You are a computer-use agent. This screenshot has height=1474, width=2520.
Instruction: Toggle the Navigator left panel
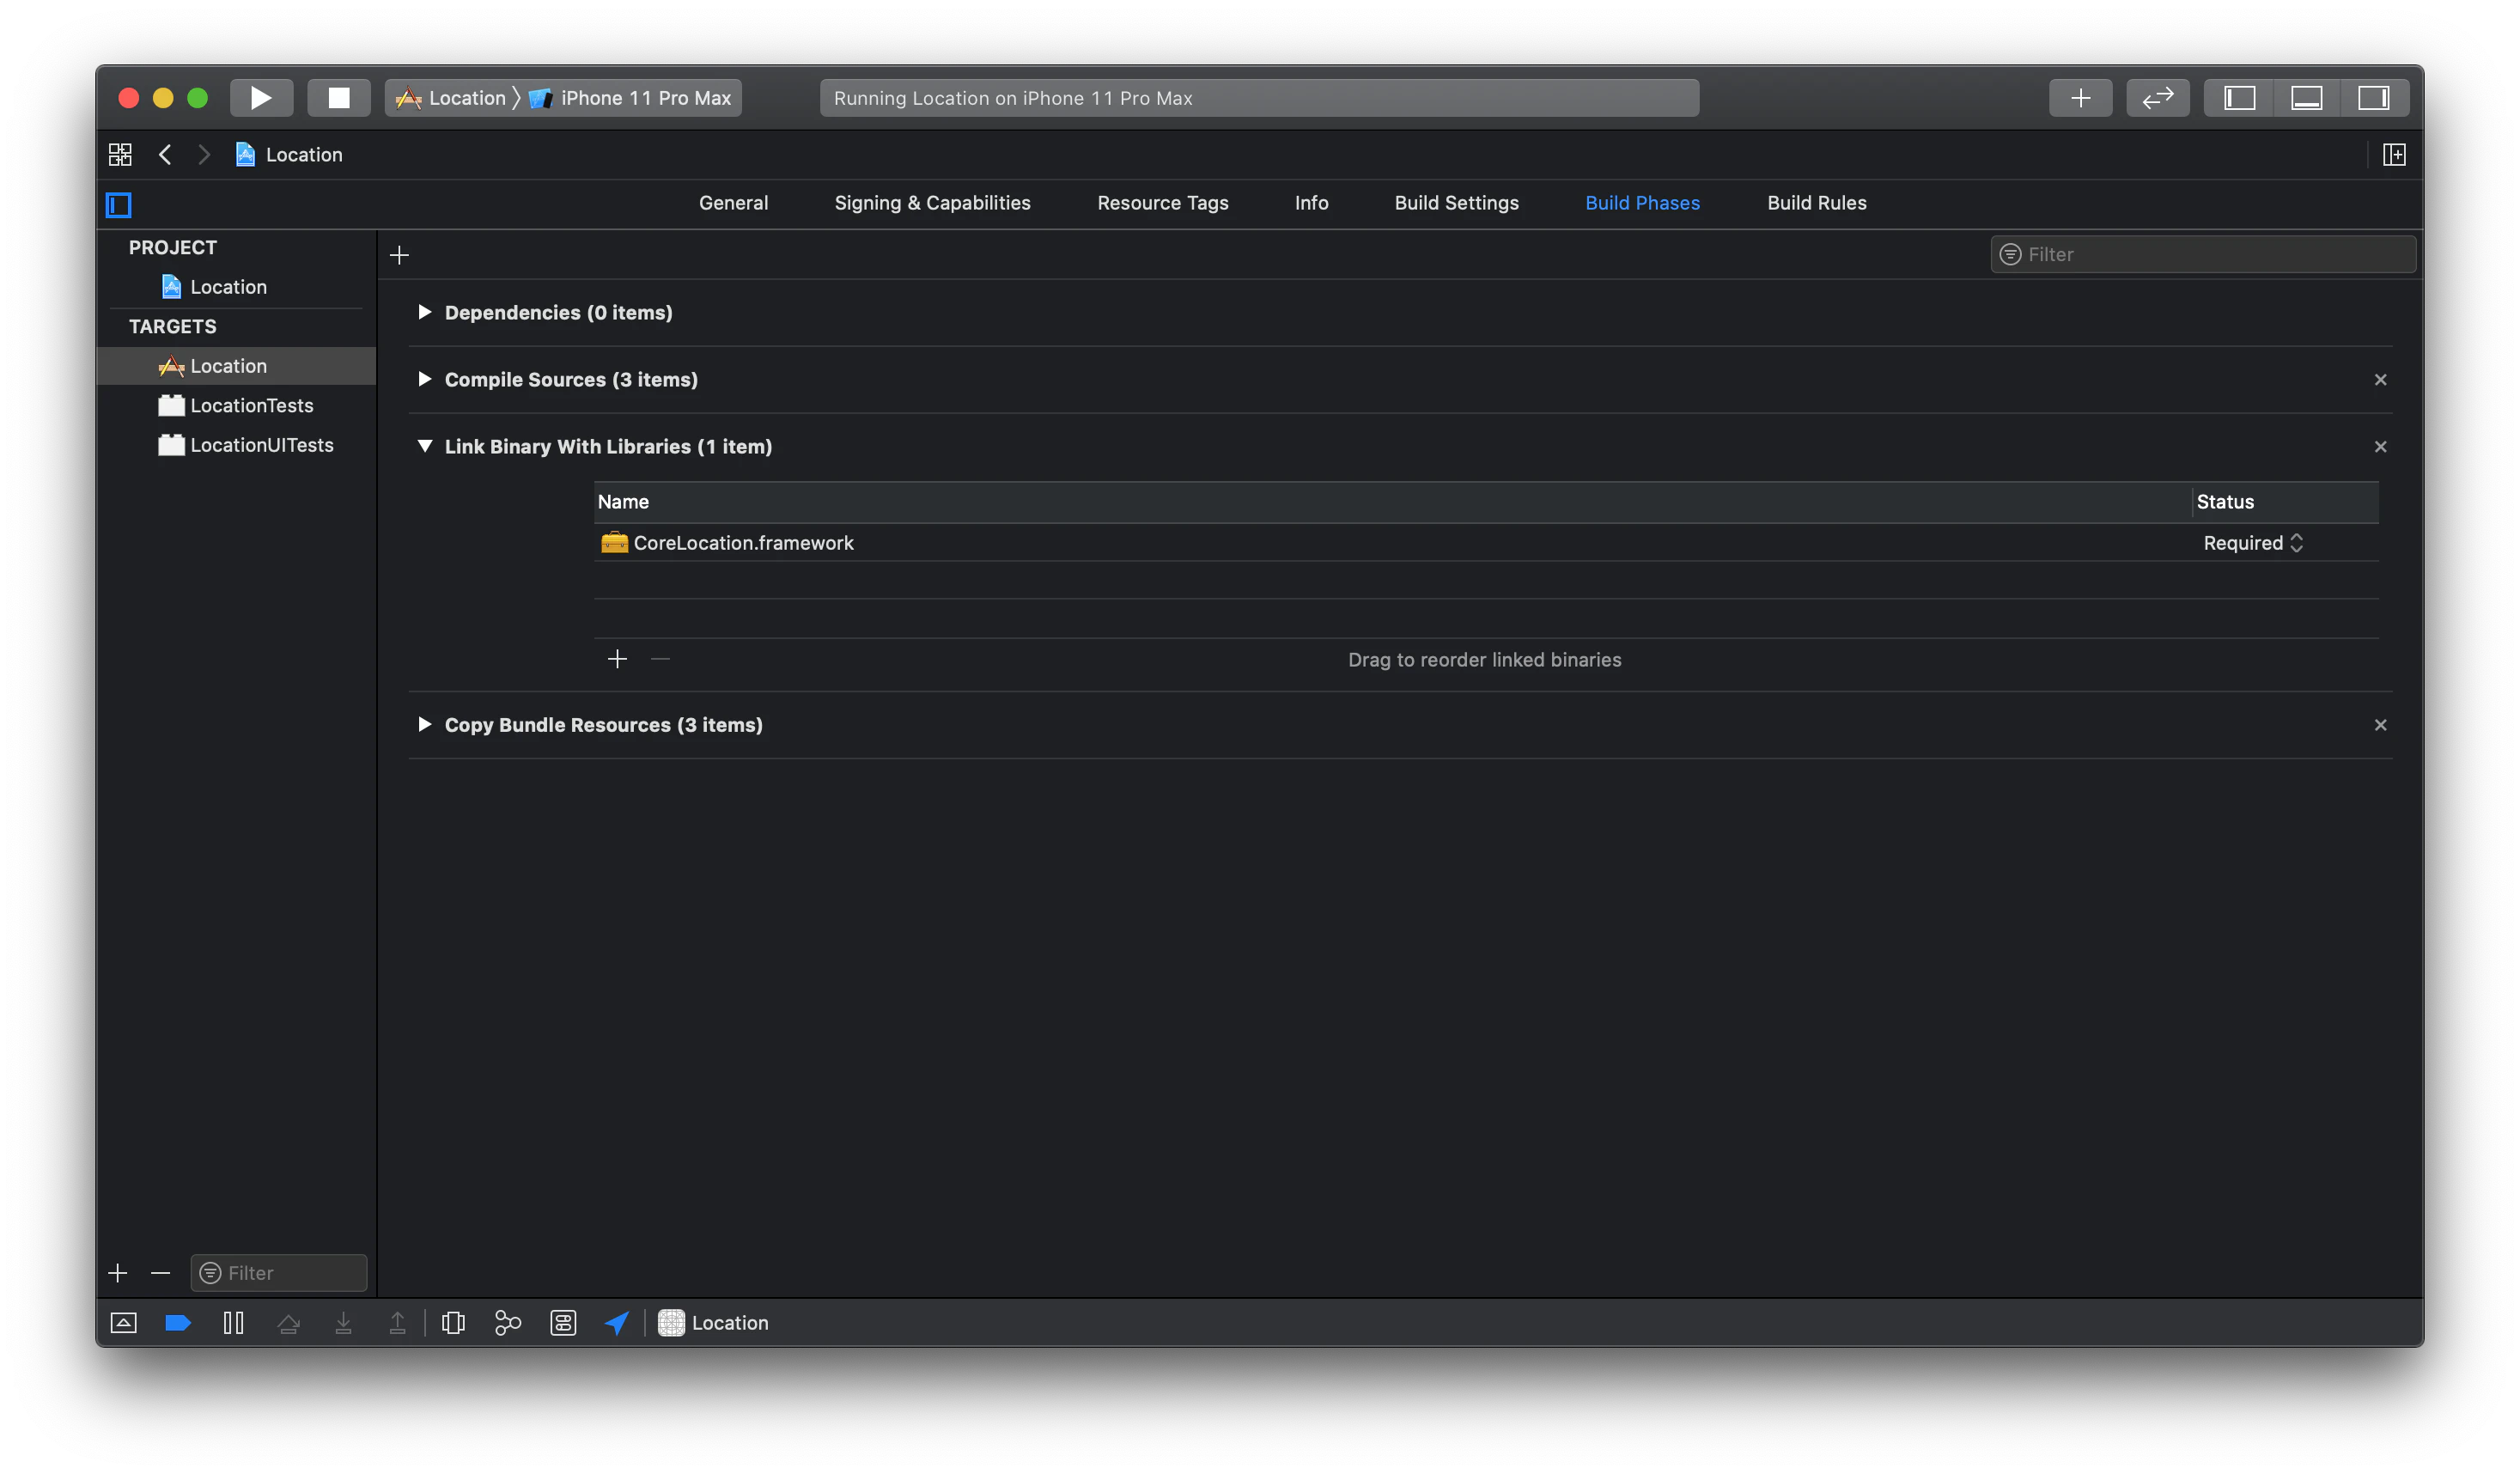pos(2239,98)
